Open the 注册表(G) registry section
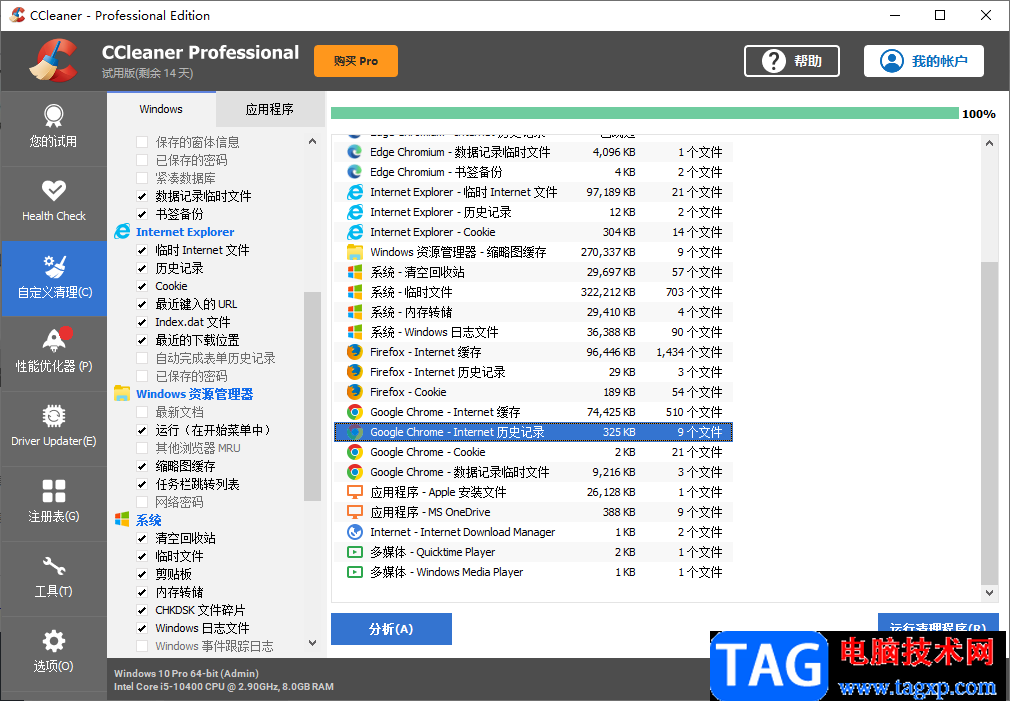Viewport: 1010px width, 701px height. (x=53, y=503)
